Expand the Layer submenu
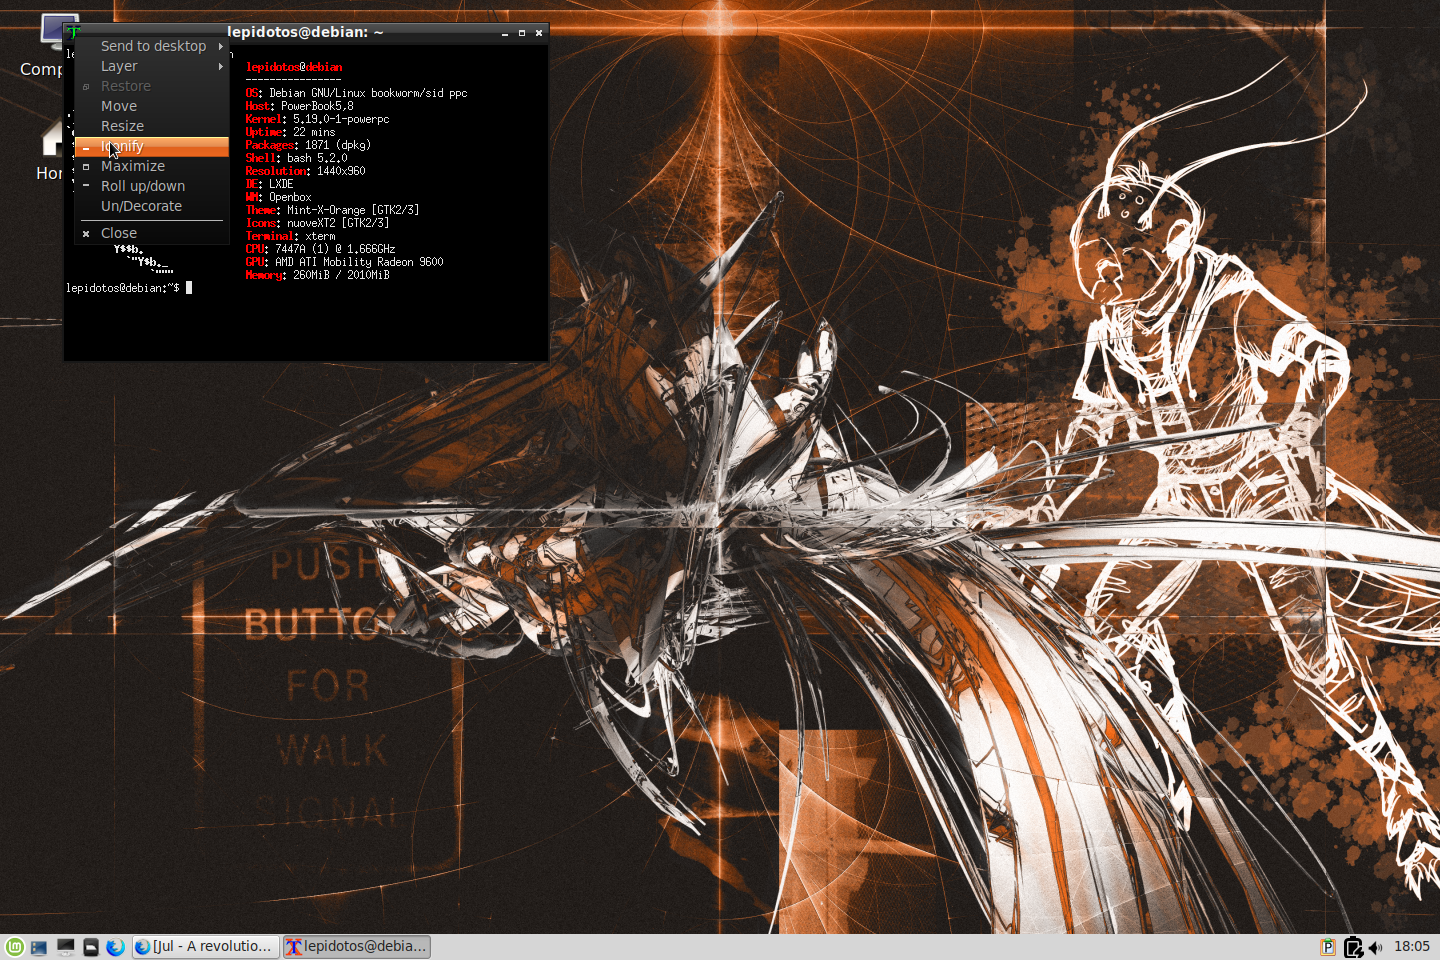 (x=152, y=67)
